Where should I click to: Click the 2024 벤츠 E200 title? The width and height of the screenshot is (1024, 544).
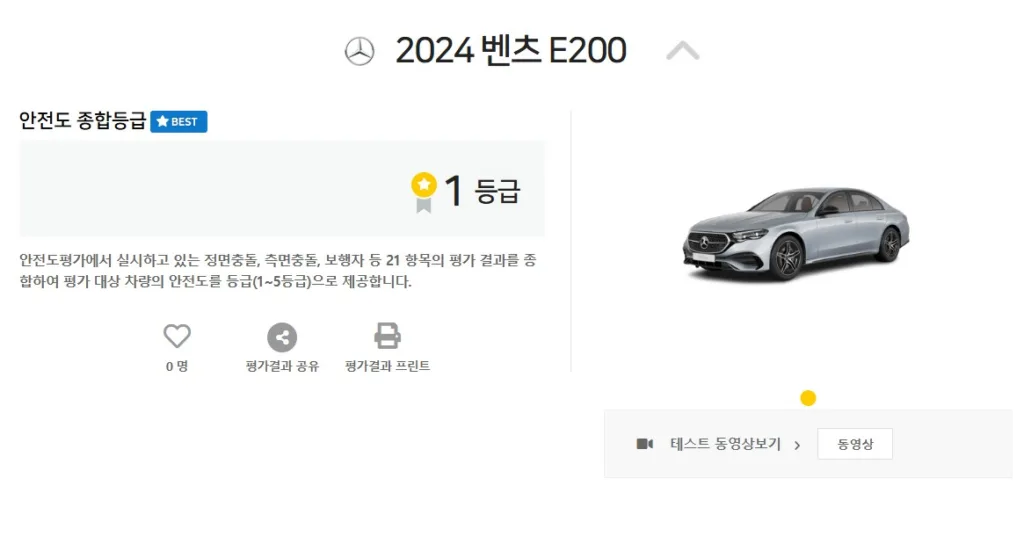511,50
